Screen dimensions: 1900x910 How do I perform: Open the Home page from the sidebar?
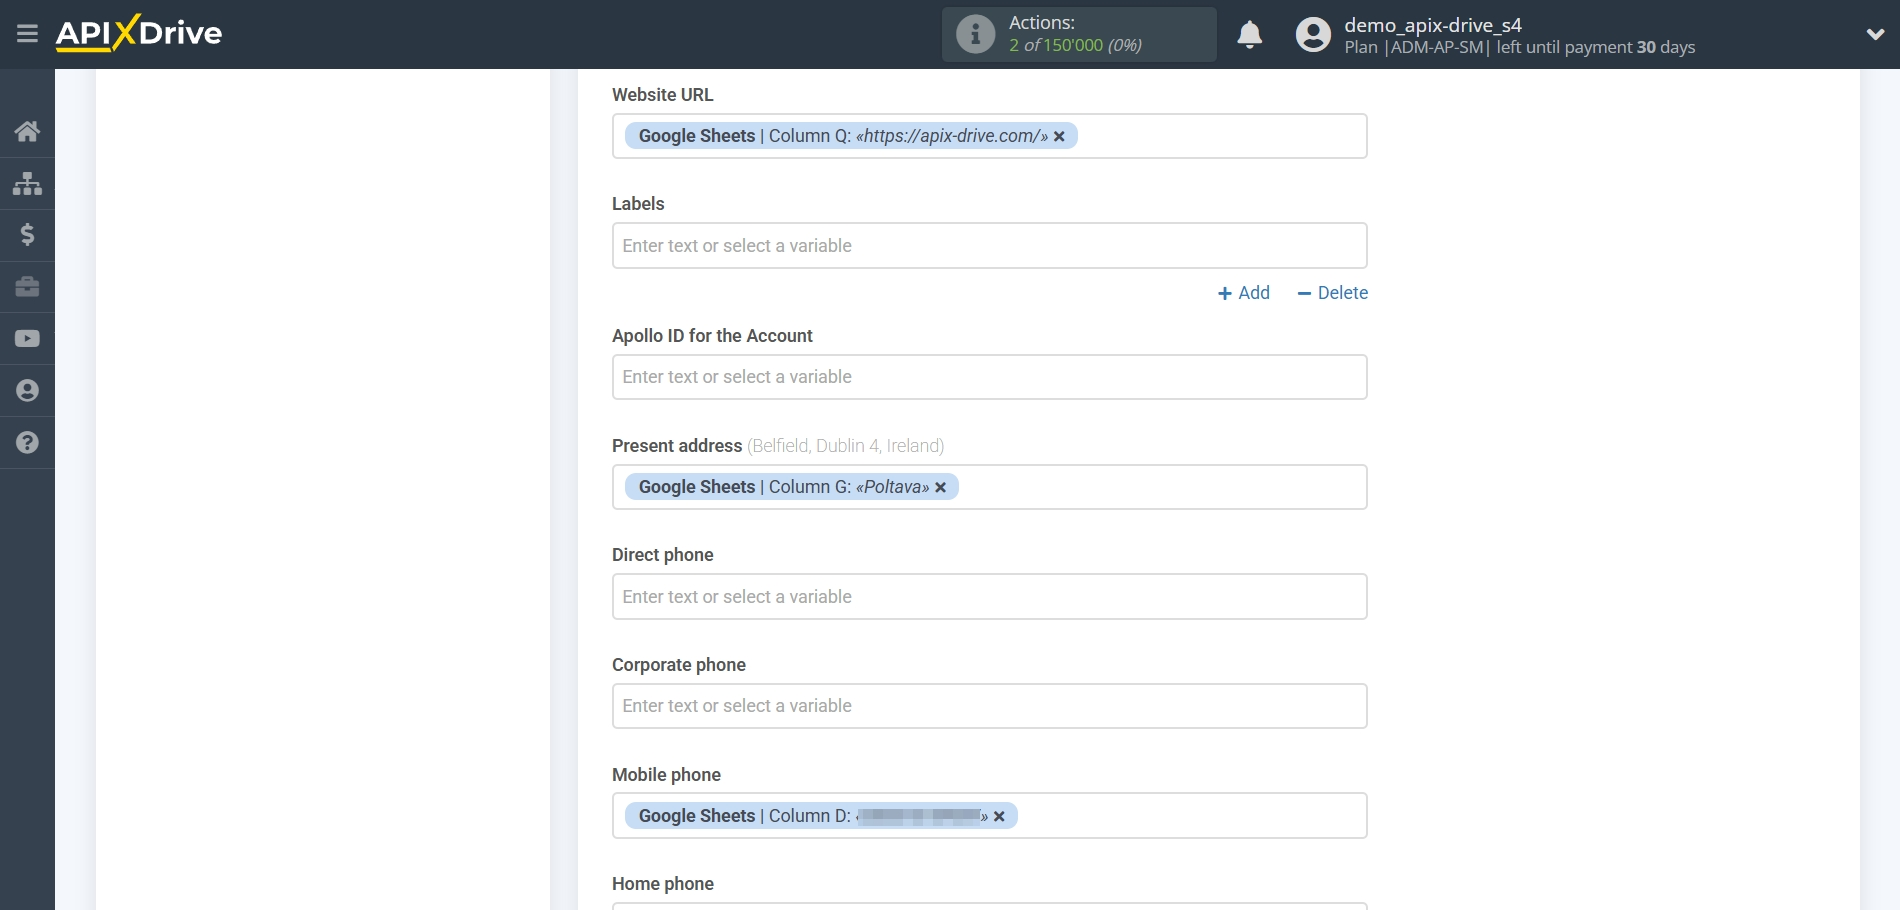[x=27, y=131]
